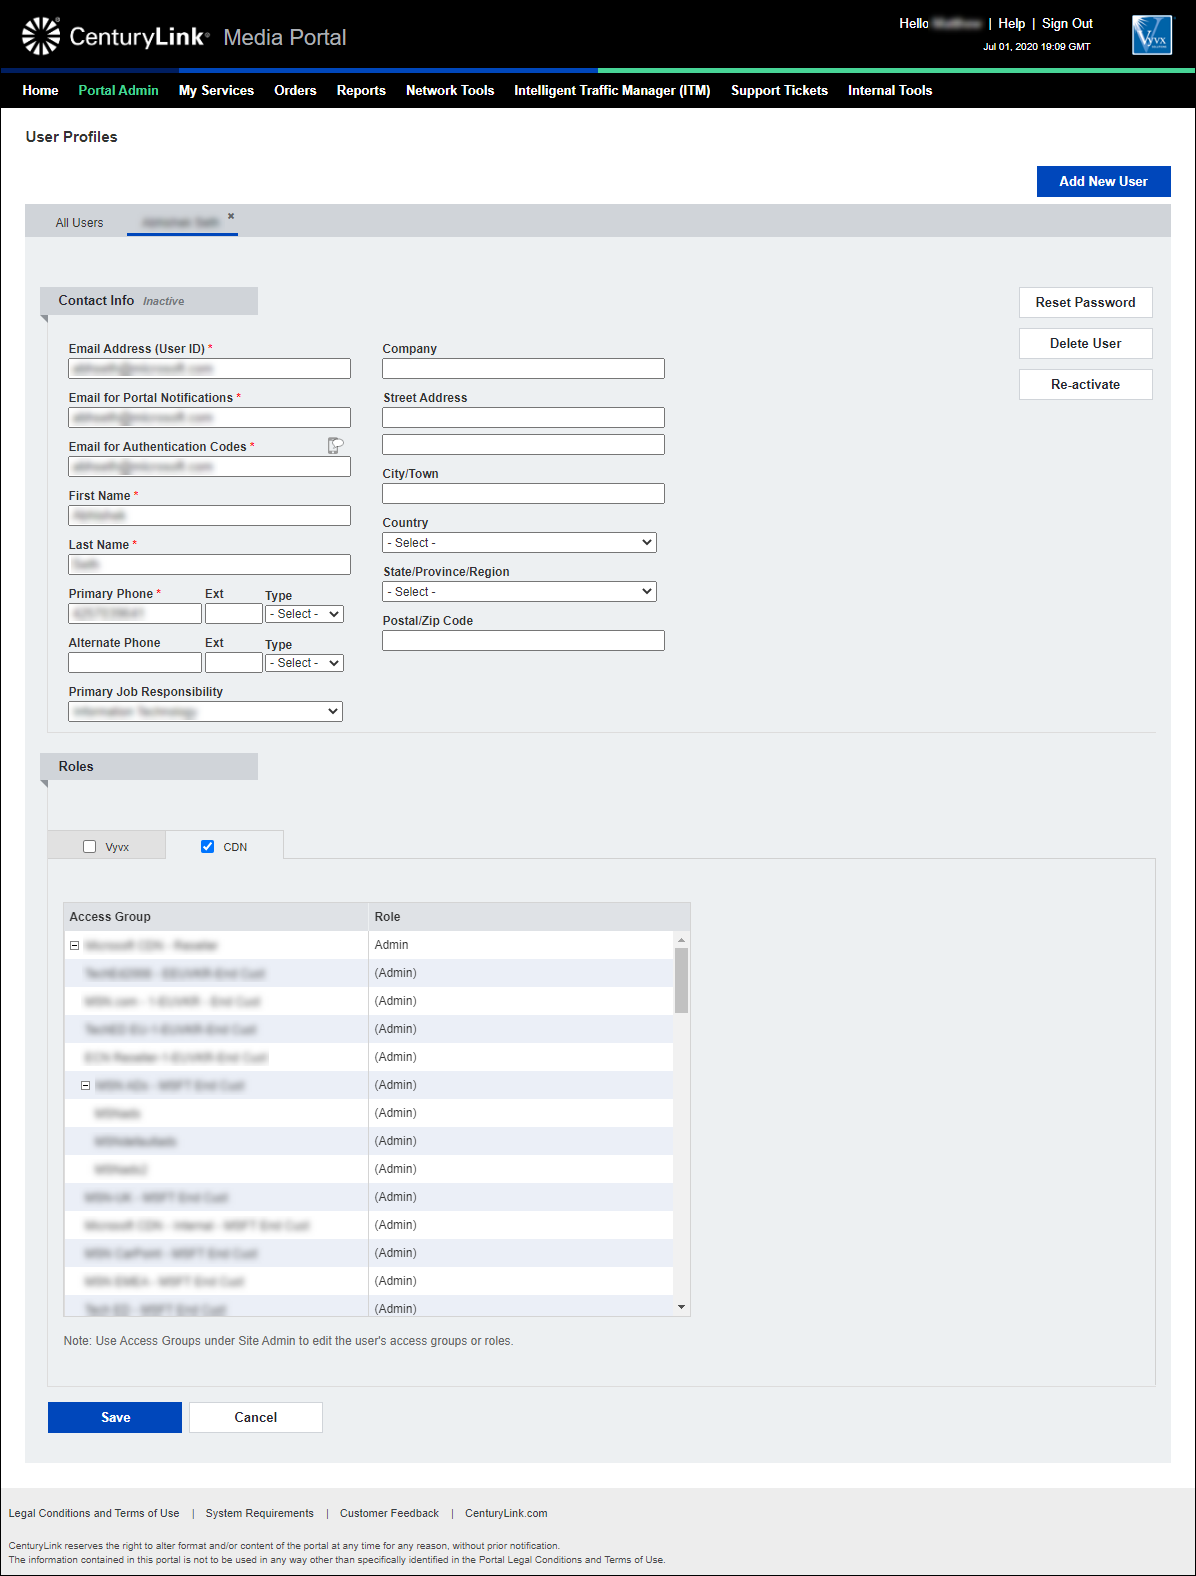Image resolution: width=1196 pixels, height=1576 pixels.
Task: Click the Sign Out link
Action: tap(1067, 23)
